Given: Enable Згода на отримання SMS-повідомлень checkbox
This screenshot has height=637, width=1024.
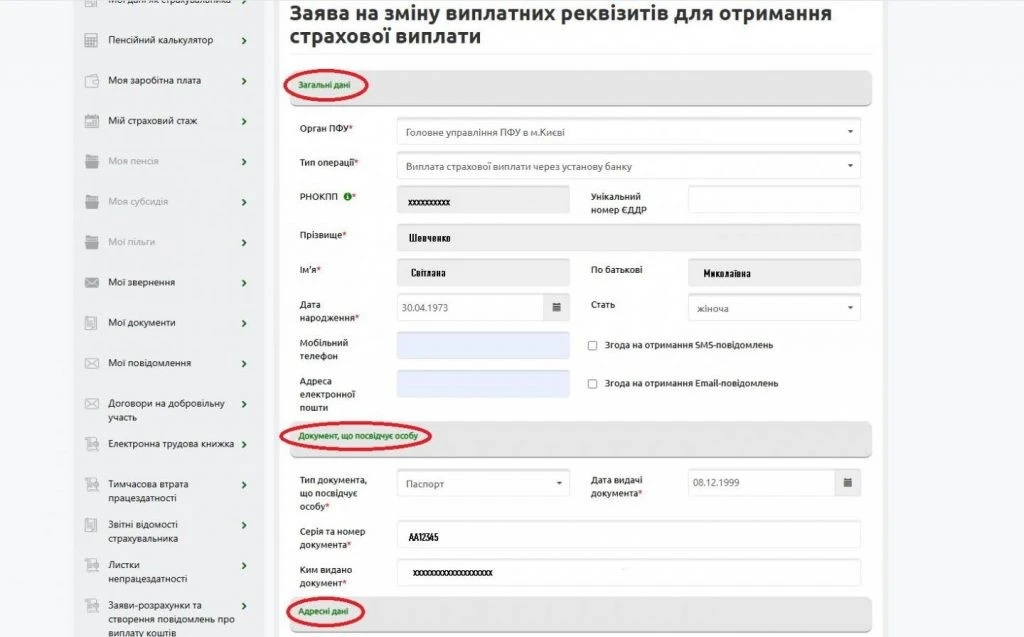Looking at the screenshot, I should [x=593, y=346].
